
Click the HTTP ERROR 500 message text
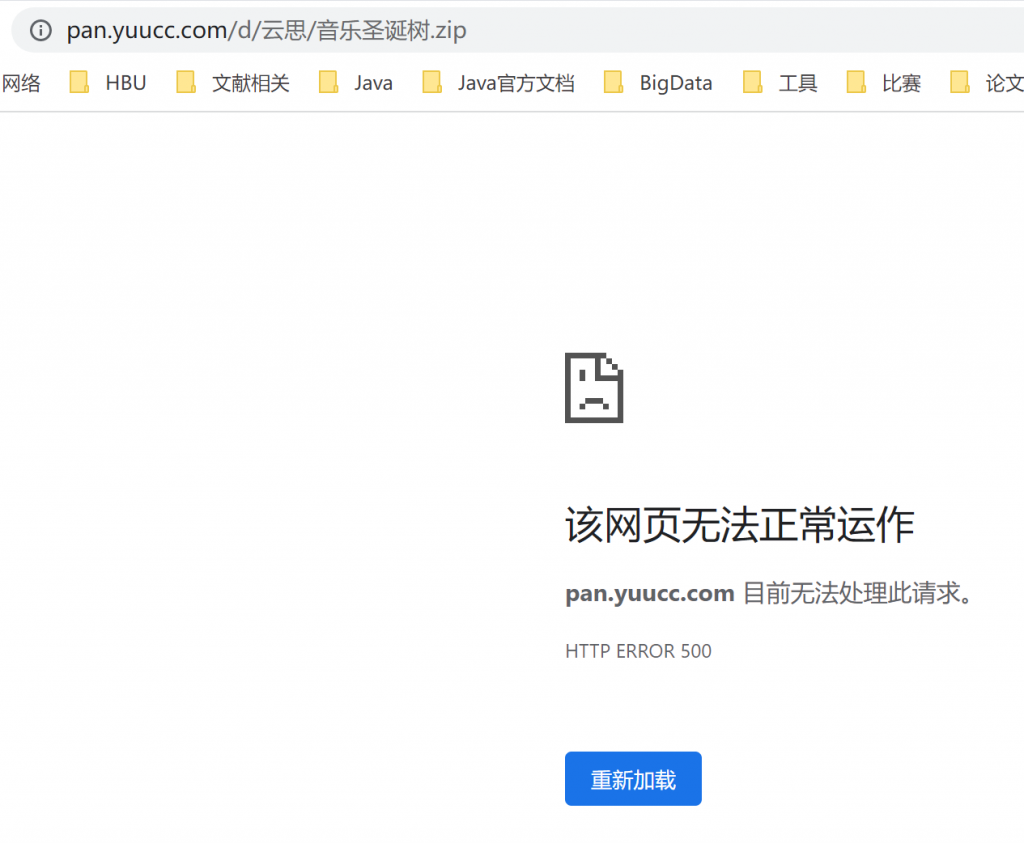tap(638, 651)
